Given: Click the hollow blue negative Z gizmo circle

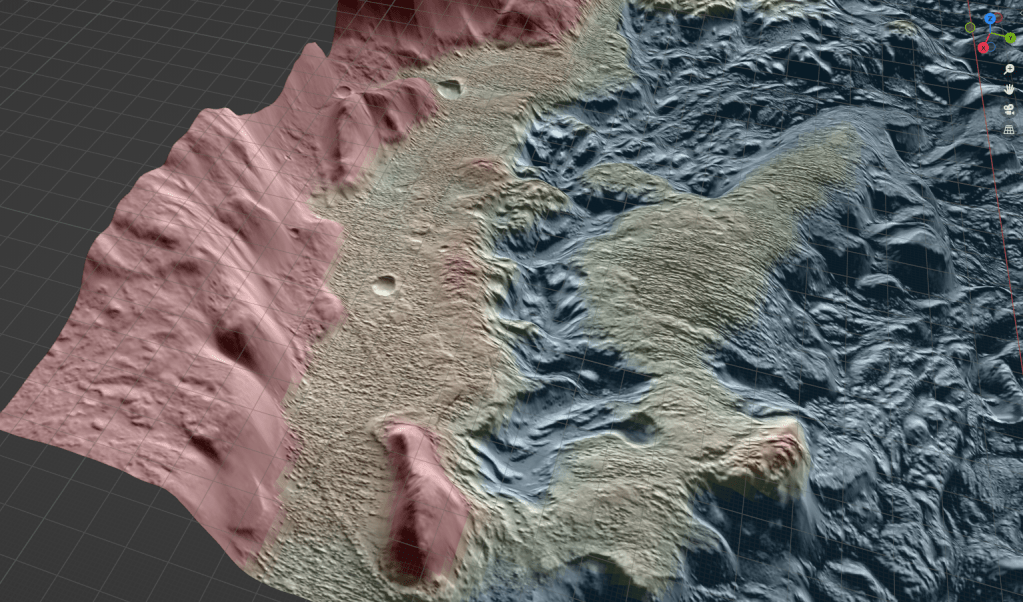Looking at the screenshot, I should [992, 47].
